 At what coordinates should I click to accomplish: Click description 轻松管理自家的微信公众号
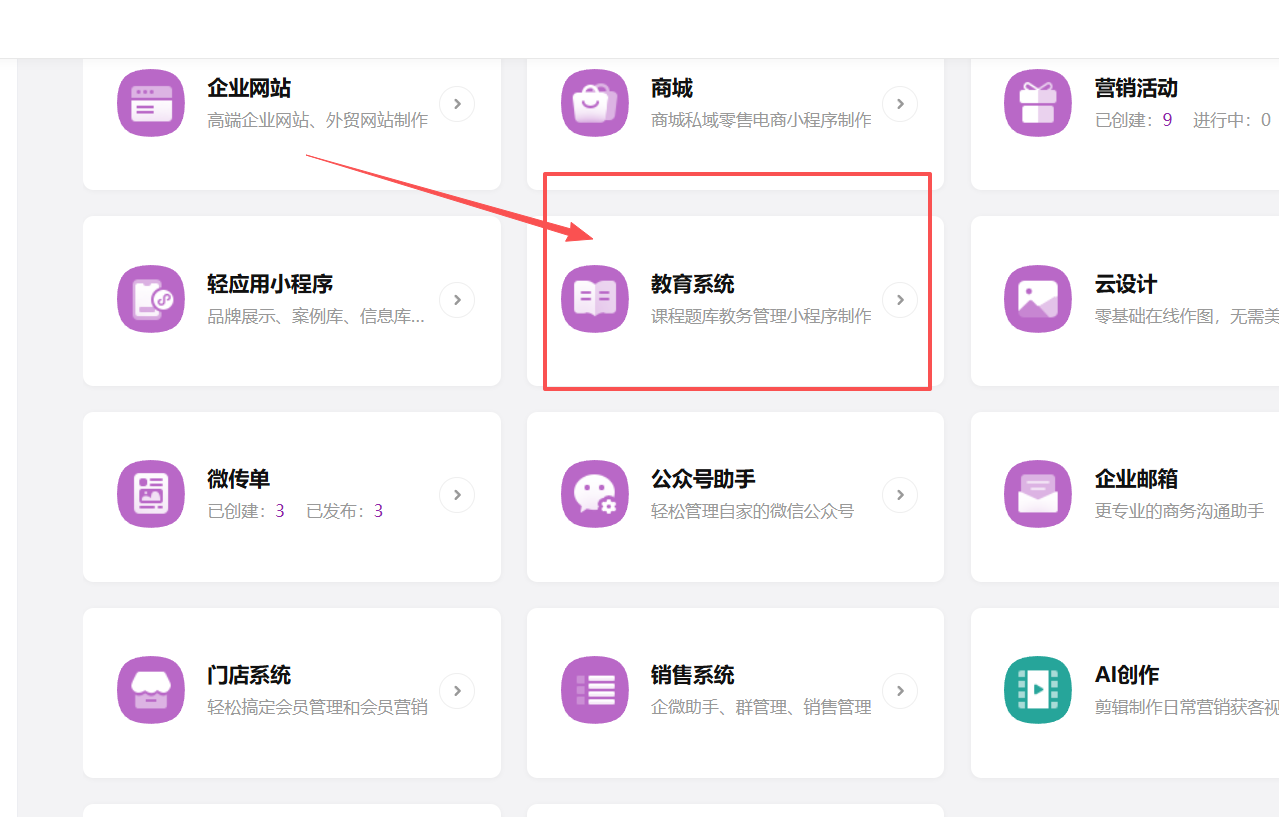[x=753, y=511]
